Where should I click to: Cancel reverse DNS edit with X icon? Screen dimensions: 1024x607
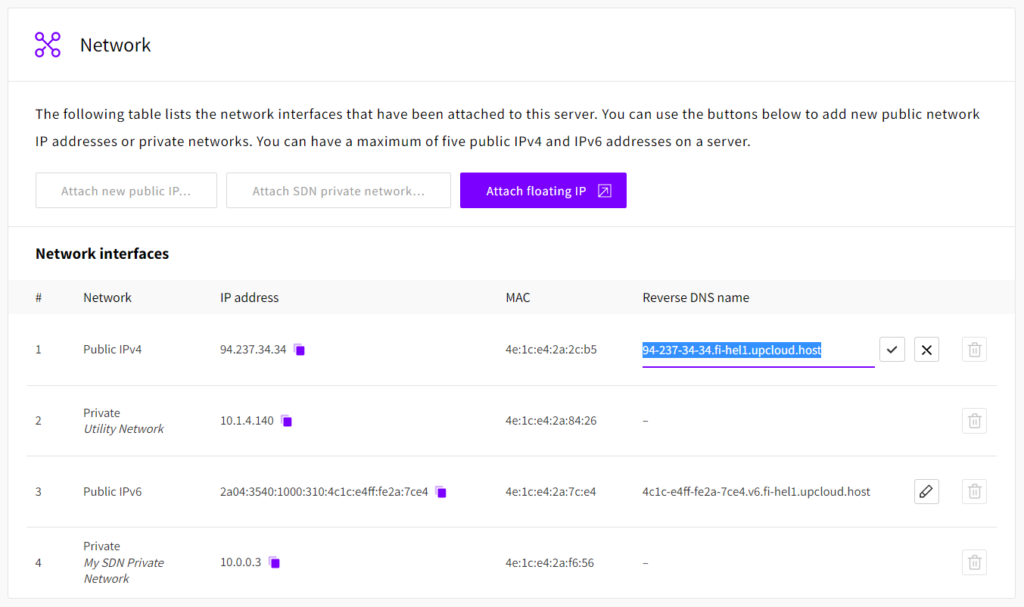(926, 350)
